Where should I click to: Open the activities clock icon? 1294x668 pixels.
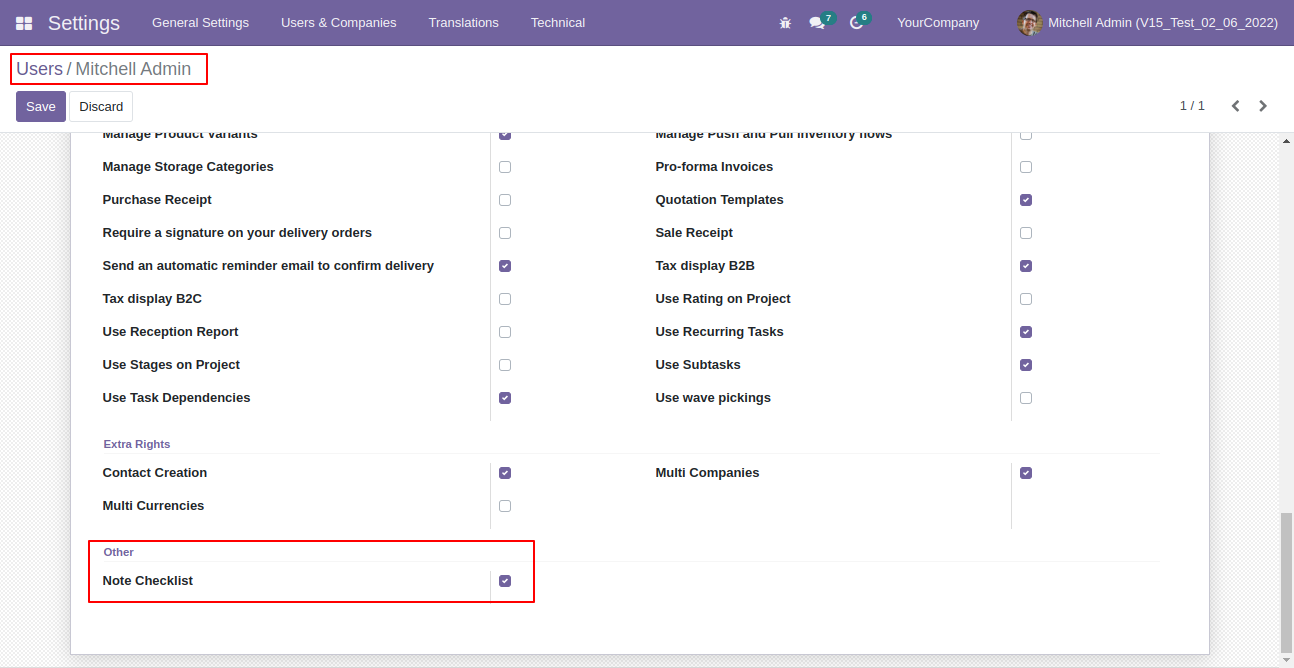pos(857,22)
